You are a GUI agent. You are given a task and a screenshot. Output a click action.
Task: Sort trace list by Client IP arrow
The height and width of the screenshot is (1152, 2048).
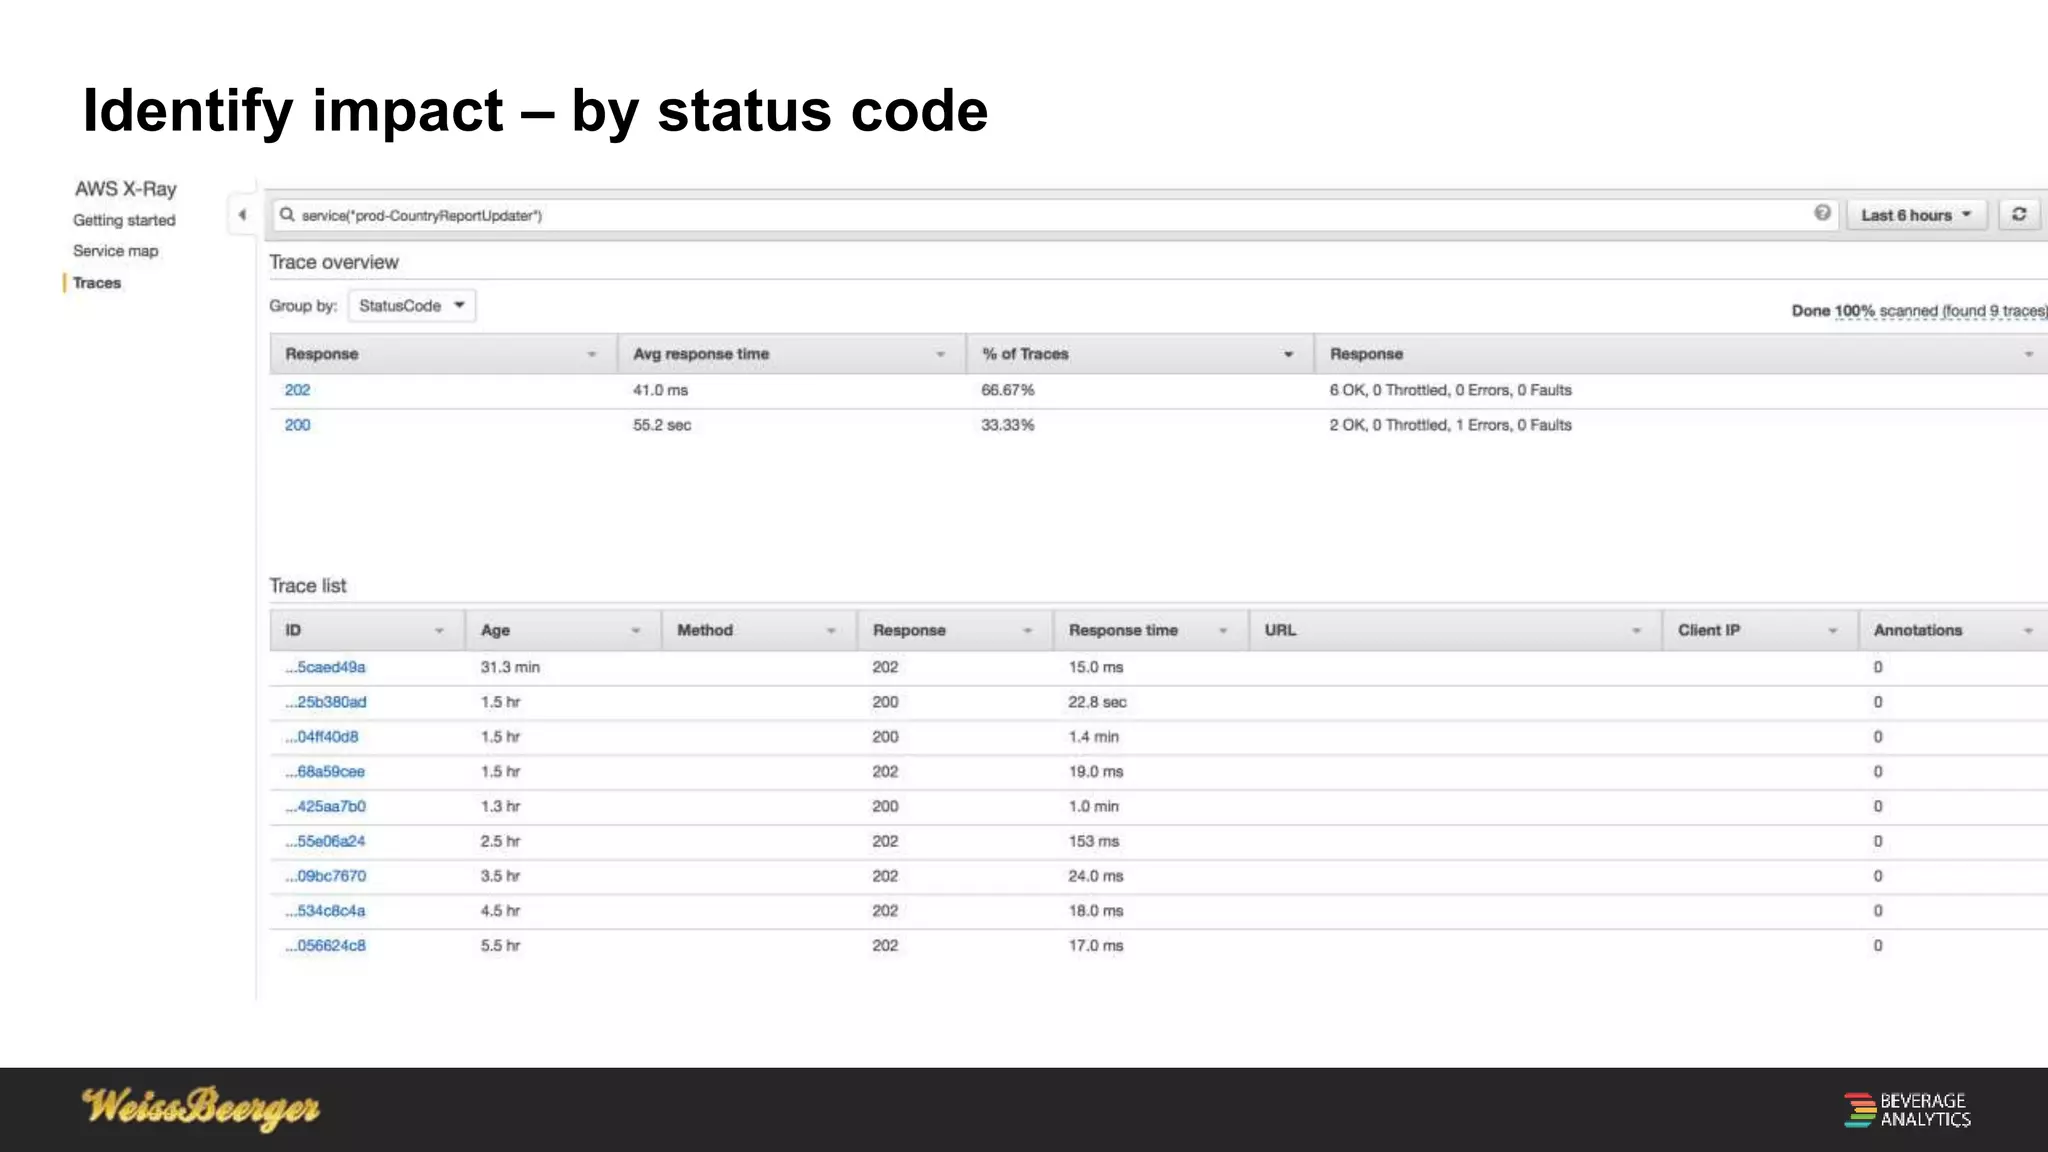(1832, 630)
